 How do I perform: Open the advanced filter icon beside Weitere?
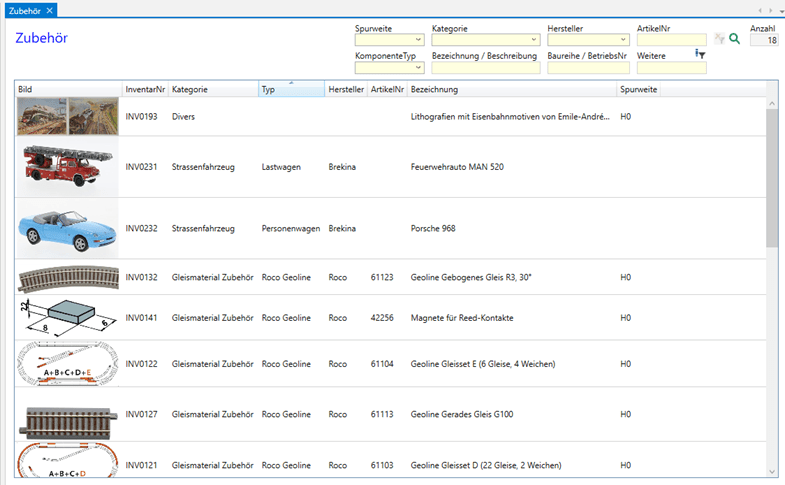[700, 55]
